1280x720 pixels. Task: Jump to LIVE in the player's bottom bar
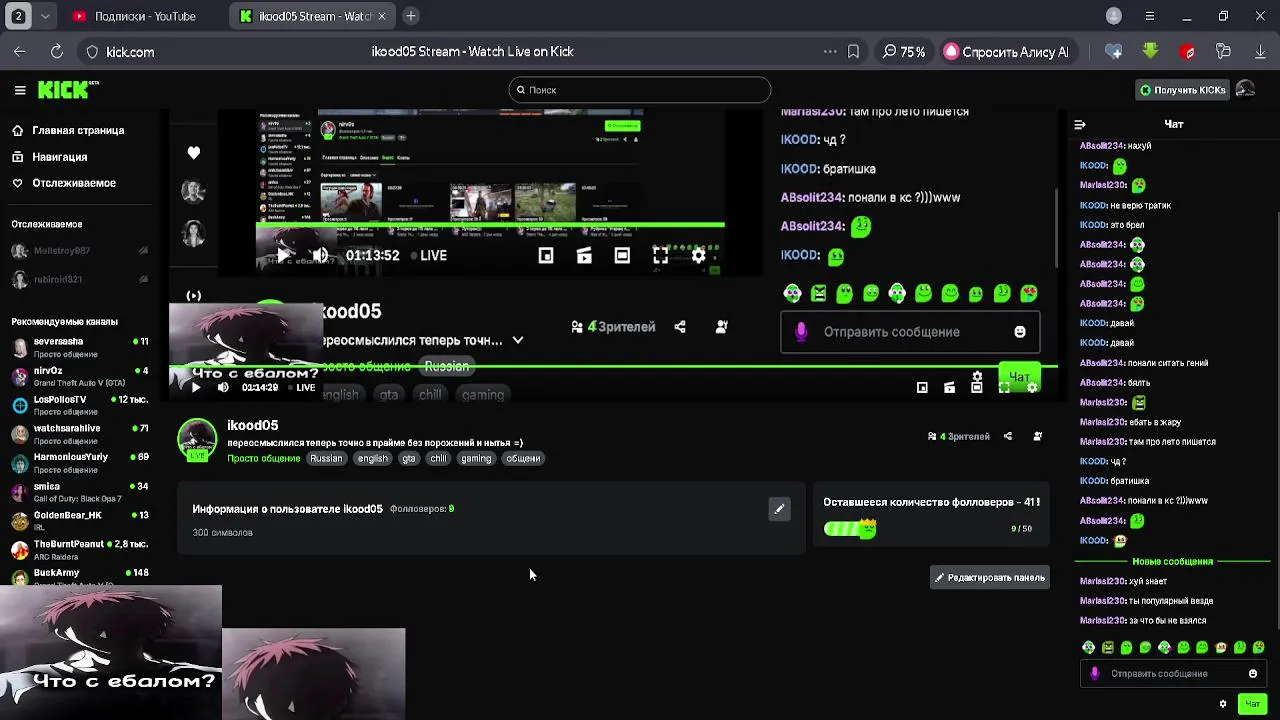301,388
